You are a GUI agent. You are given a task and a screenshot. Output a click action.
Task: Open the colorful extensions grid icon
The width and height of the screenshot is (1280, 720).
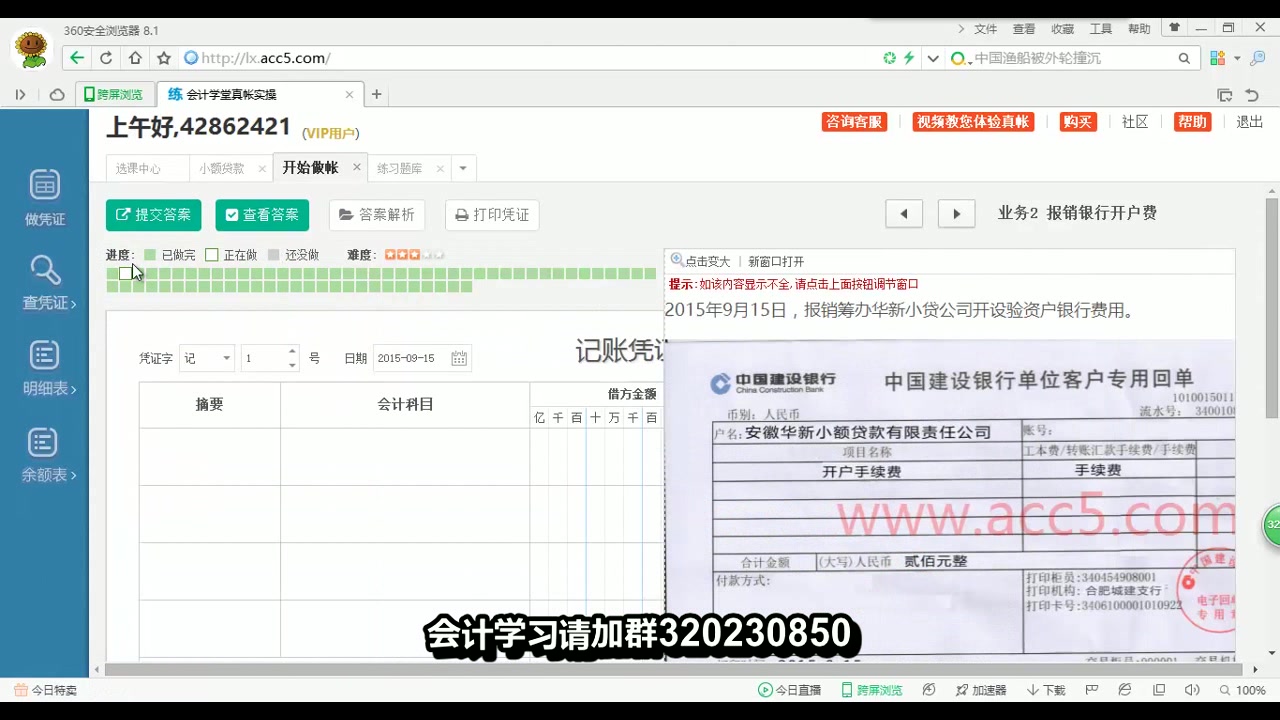tap(1217, 58)
